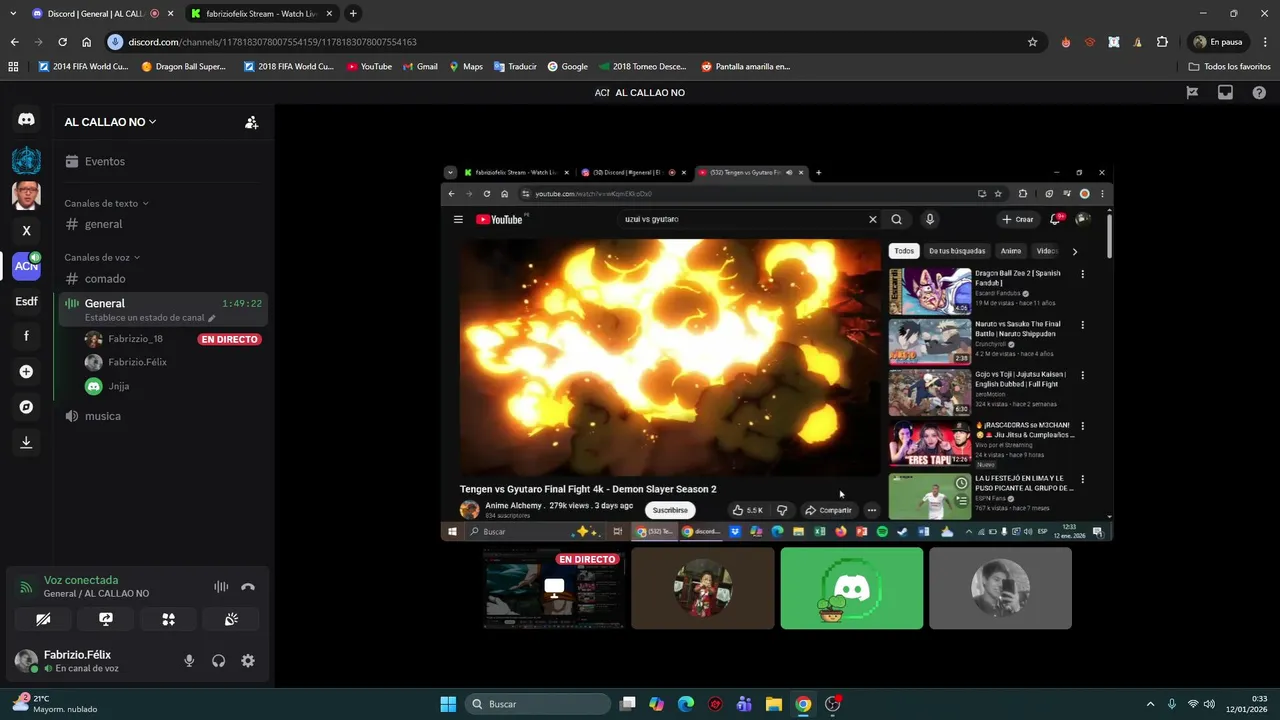Click the Windows taskbar Buscar search box
The width and height of the screenshot is (1280, 720).
click(x=538, y=704)
